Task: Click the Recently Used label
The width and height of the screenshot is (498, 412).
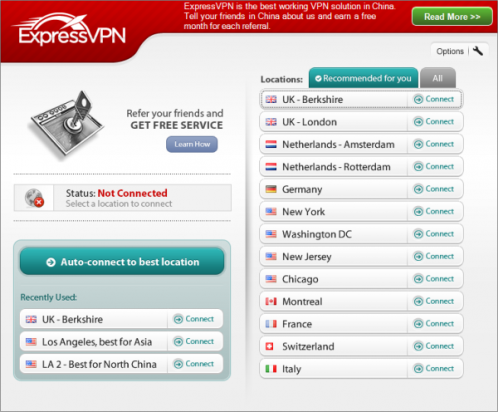Action: pos(49,297)
